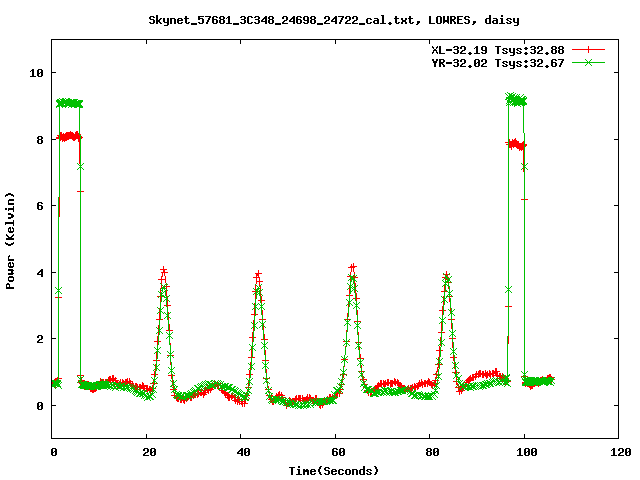This screenshot has width=640, height=480.
Task: Click the green YR legend line sample
Action: [588, 62]
